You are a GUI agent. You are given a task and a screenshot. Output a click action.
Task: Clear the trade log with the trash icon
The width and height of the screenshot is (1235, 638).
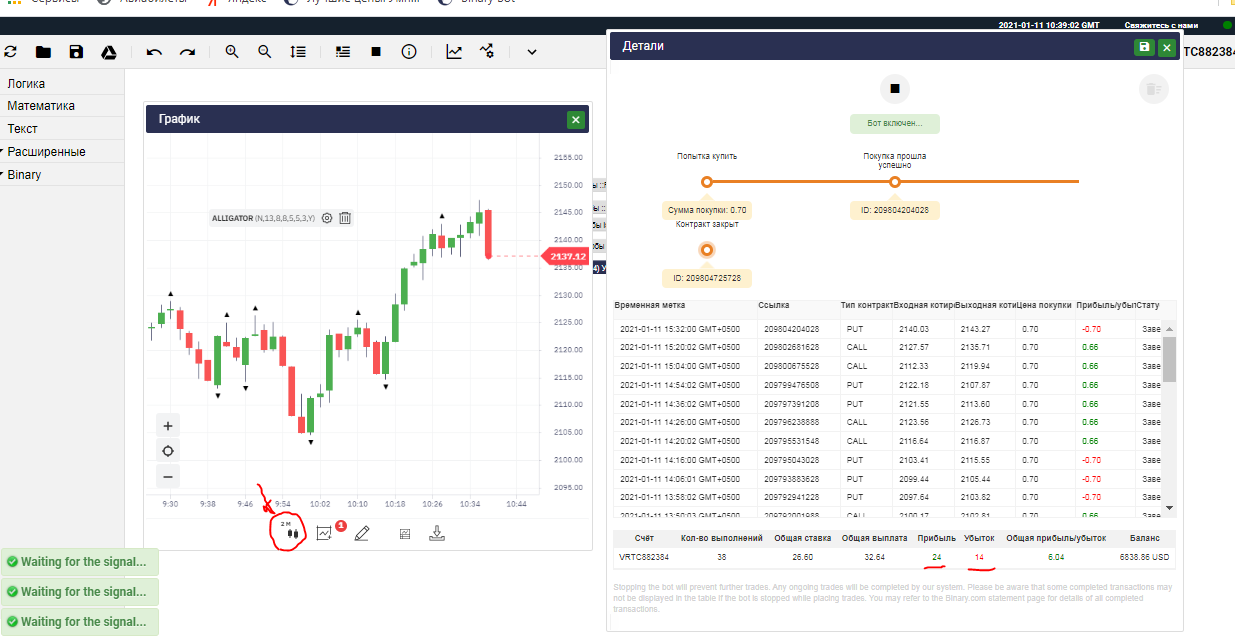click(x=1153, y=89)
